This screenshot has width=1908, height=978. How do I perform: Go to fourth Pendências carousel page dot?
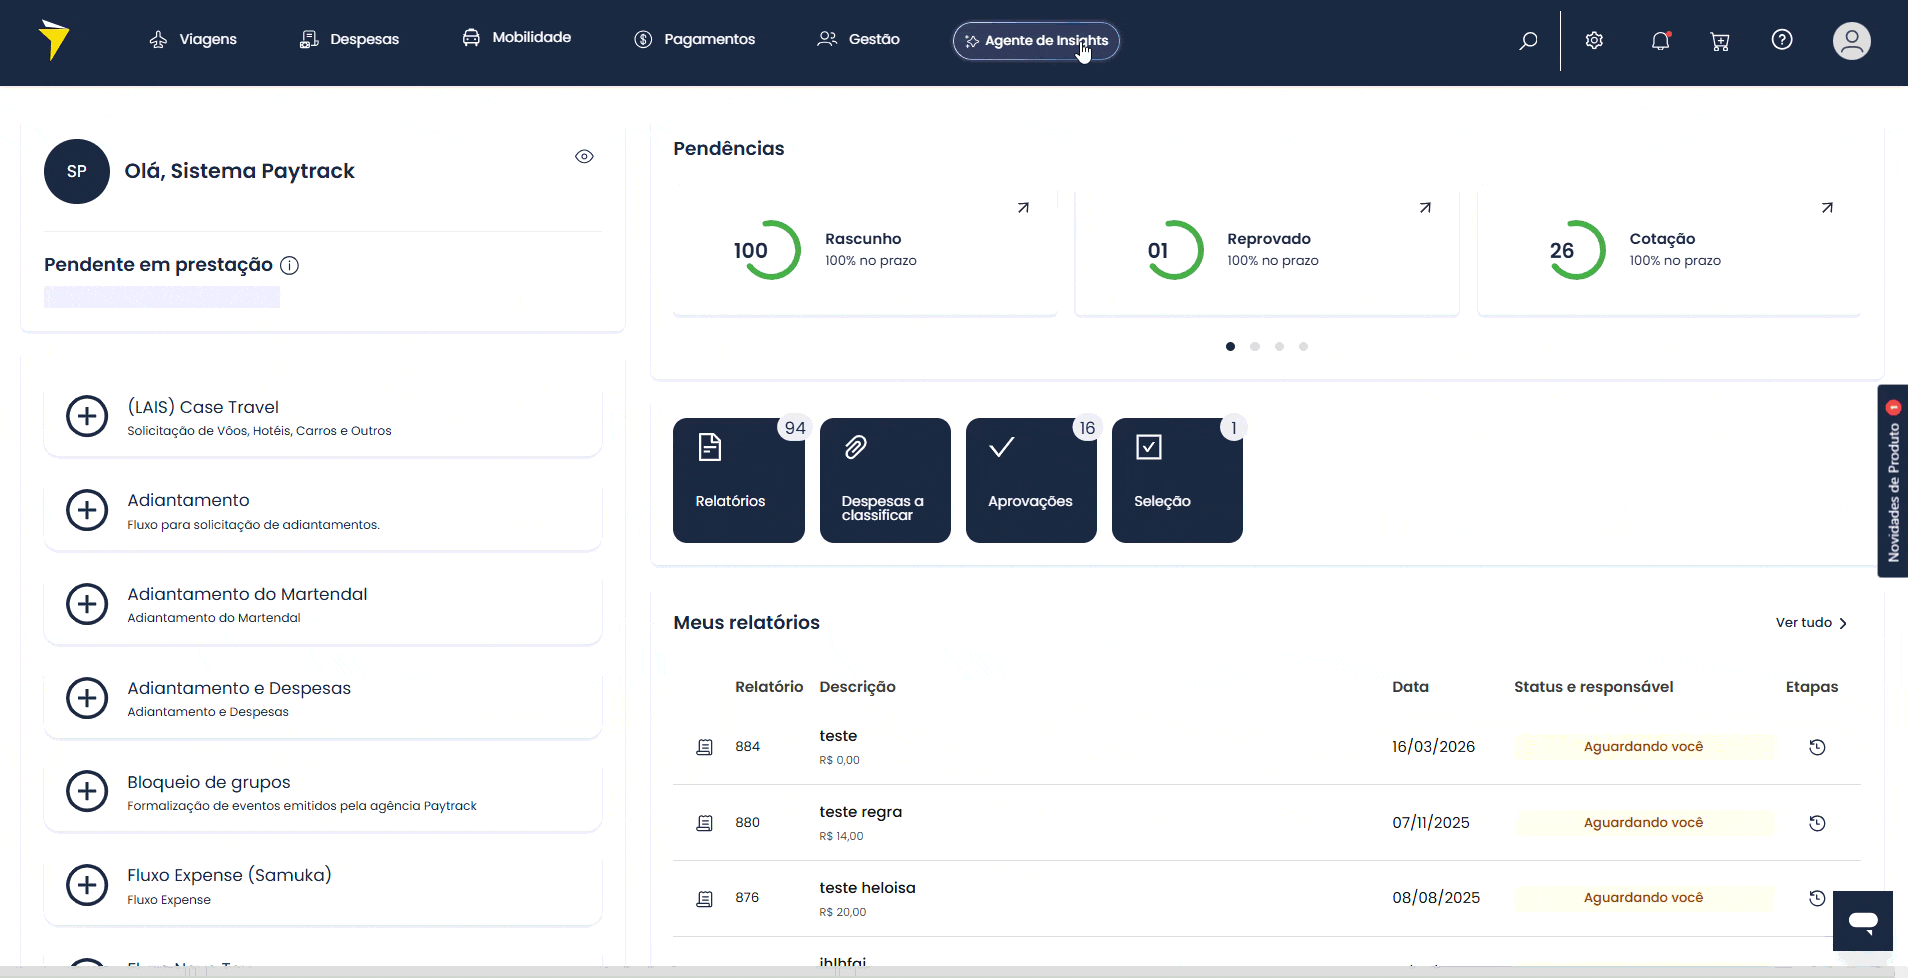point(1303,346)
